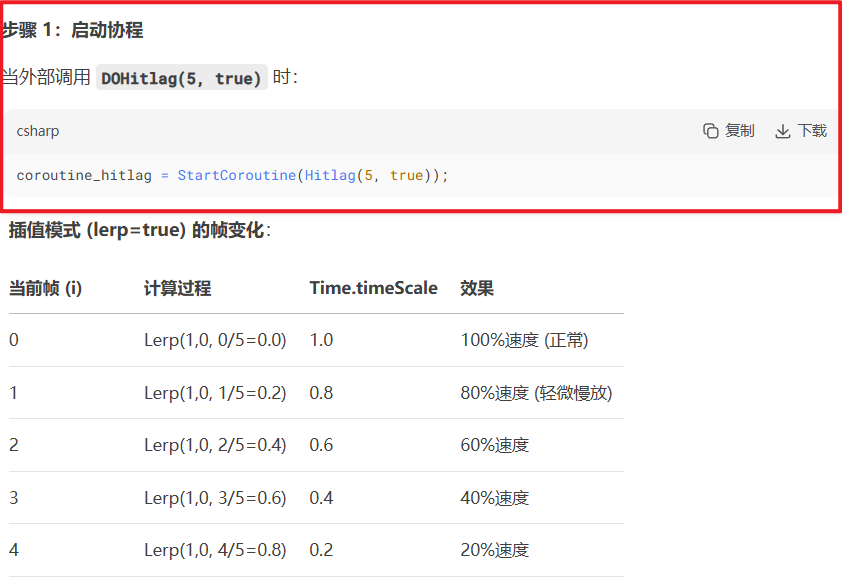Click cell 40%速度
Viewport: 842px width, 577px height.
pos(495,498)
